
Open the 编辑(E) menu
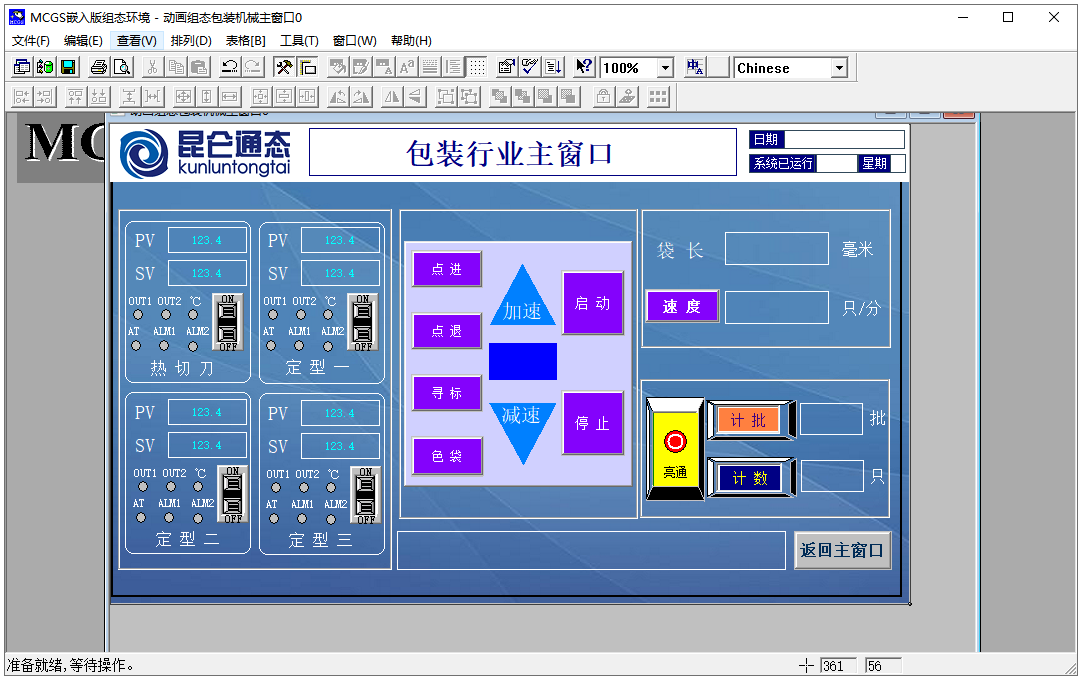coord(83,41)
